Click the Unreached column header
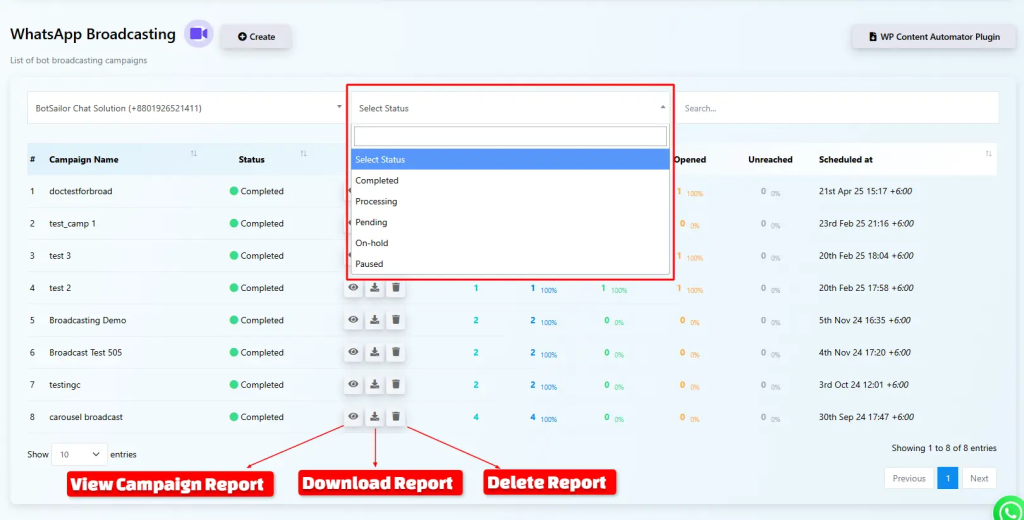1024x520 pixels. tap(770, 159)
